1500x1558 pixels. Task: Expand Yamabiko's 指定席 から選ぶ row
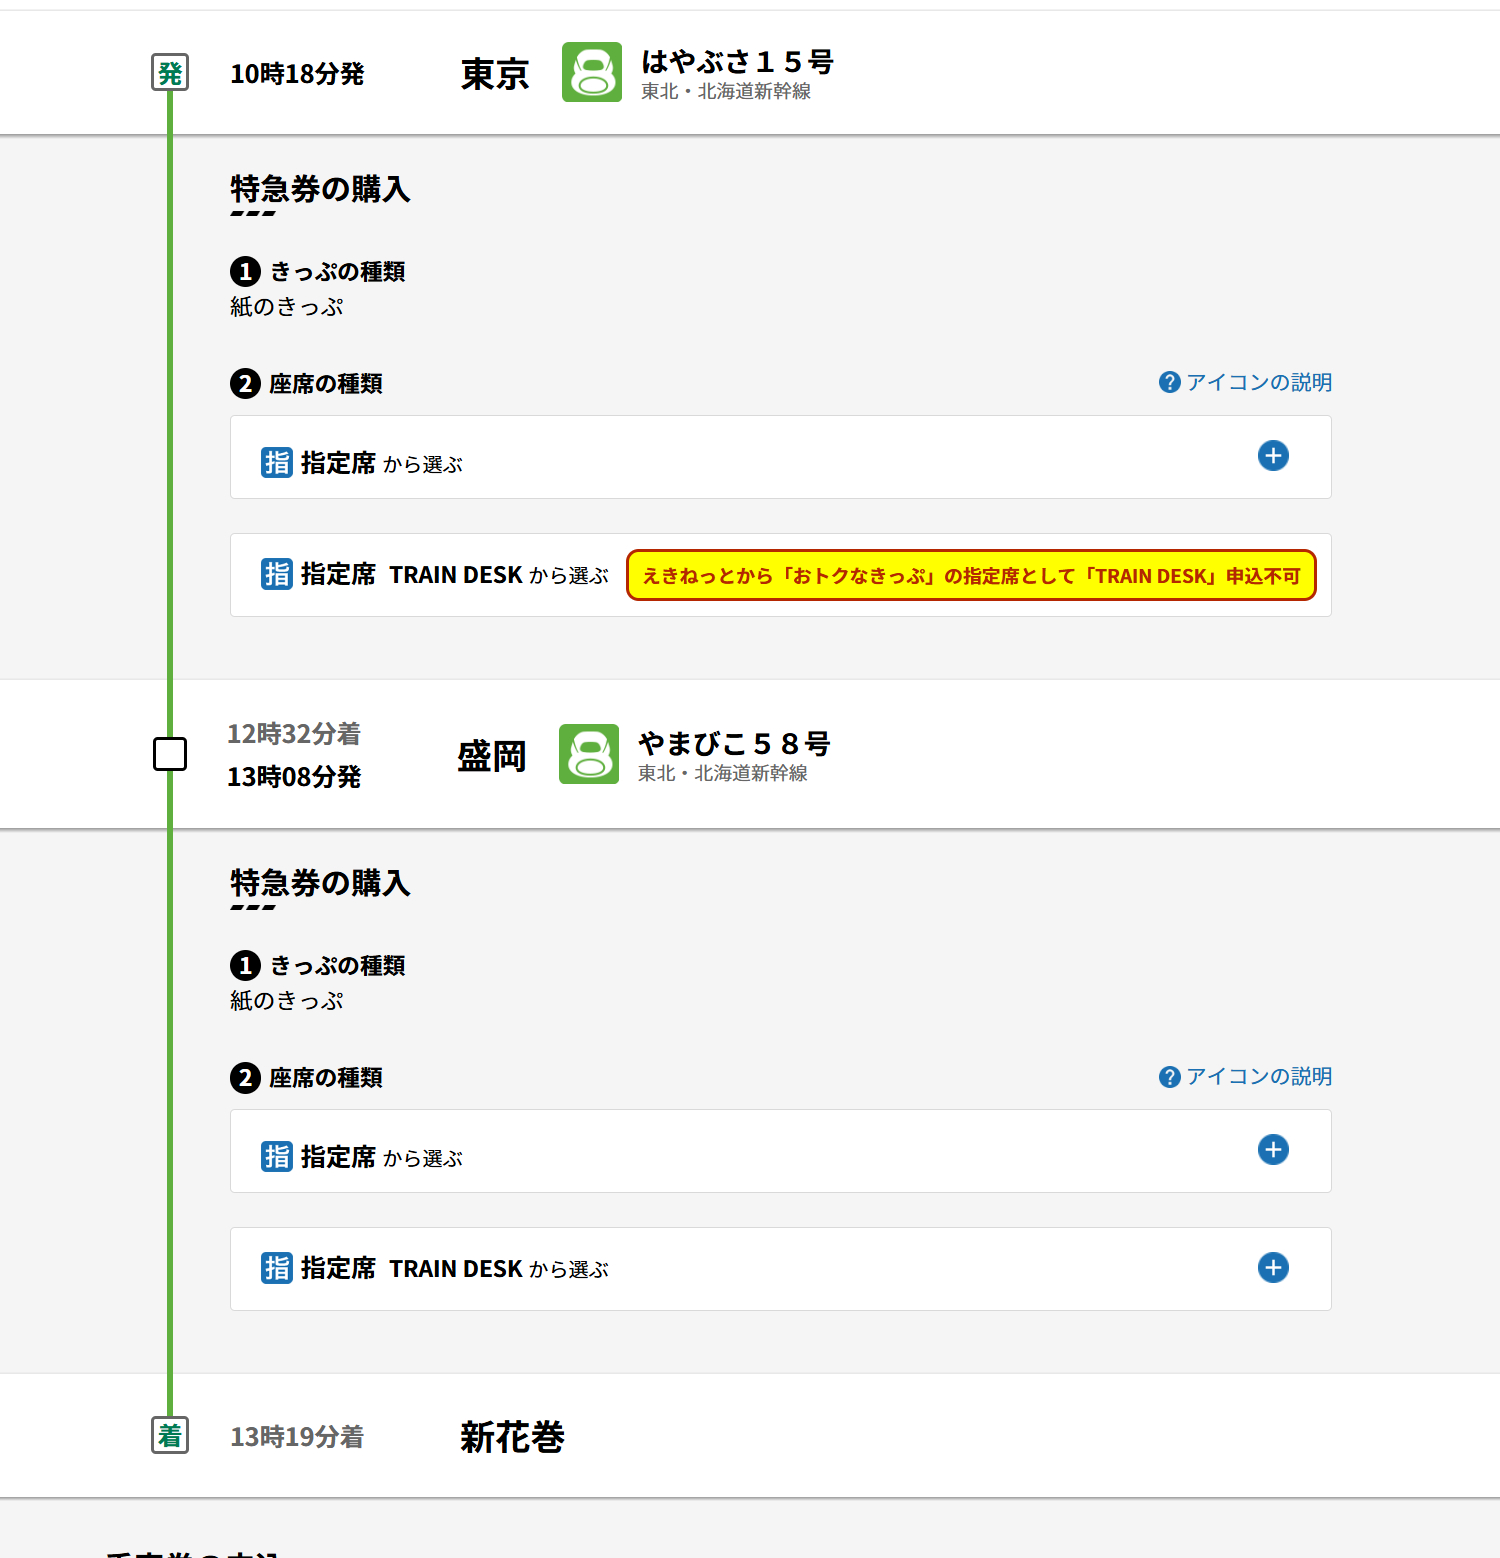780,1151
